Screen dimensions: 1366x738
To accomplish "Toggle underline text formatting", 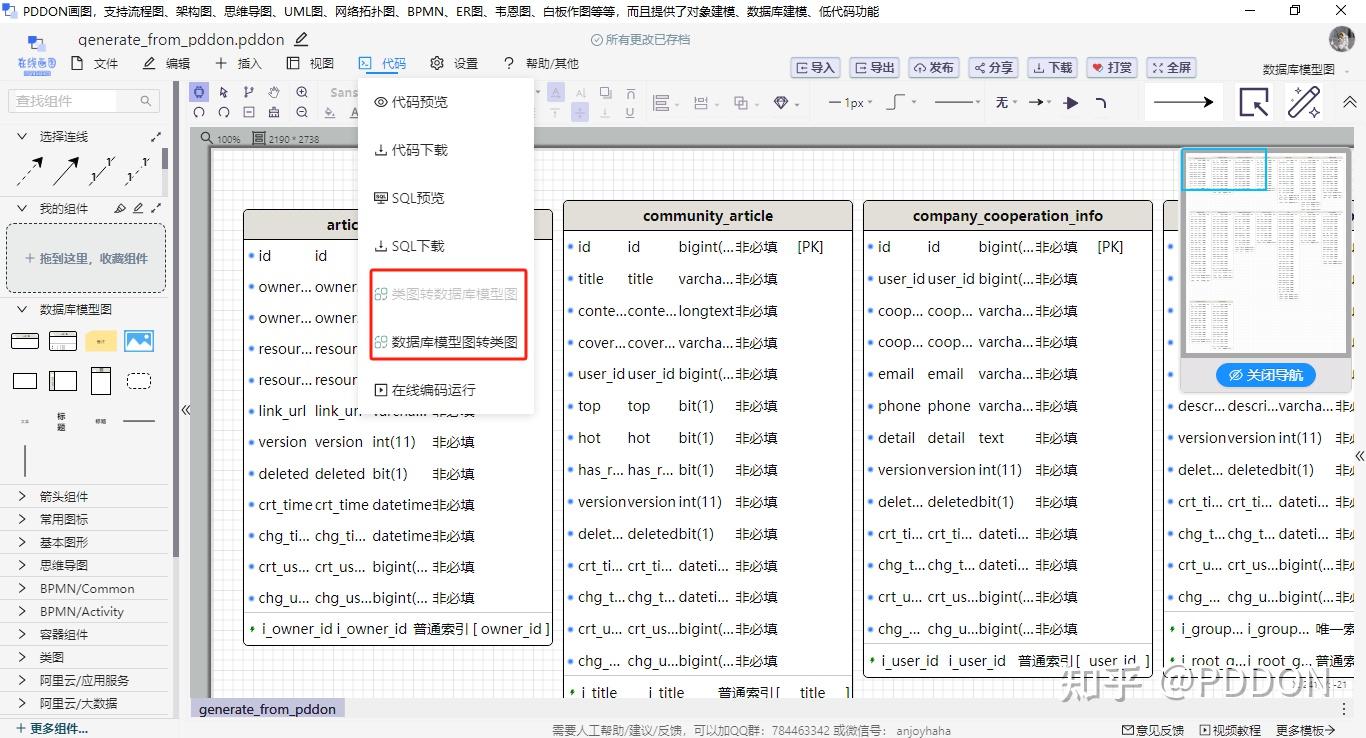I will 629,112.
